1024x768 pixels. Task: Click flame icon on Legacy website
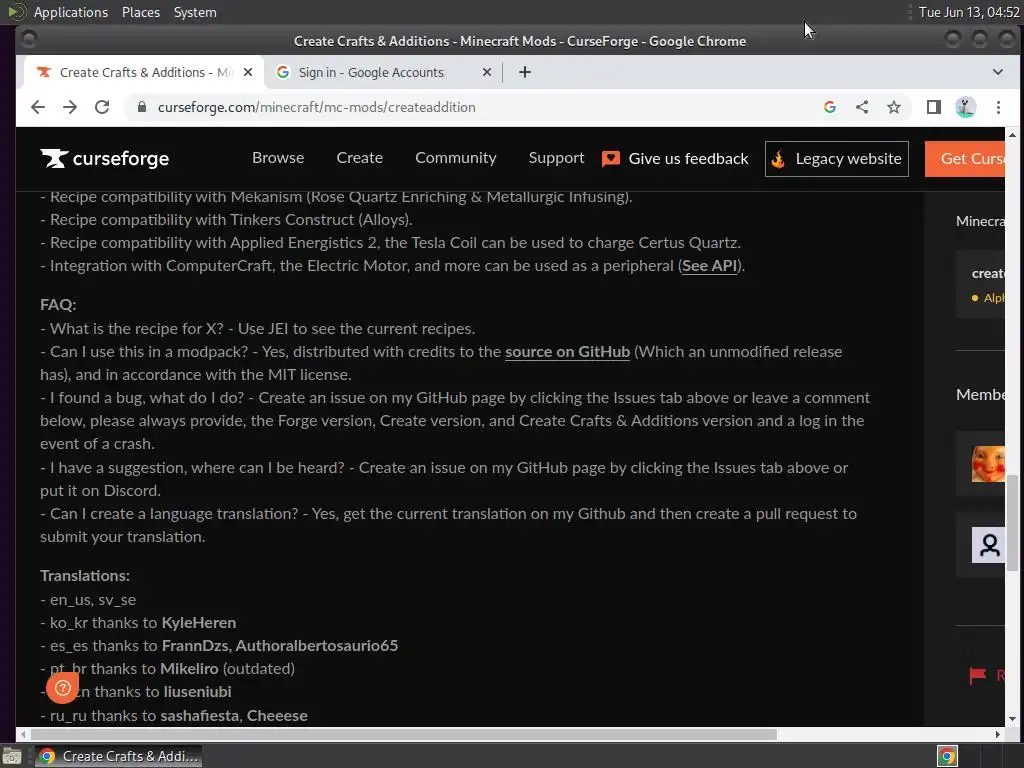(x=778, y=159)
